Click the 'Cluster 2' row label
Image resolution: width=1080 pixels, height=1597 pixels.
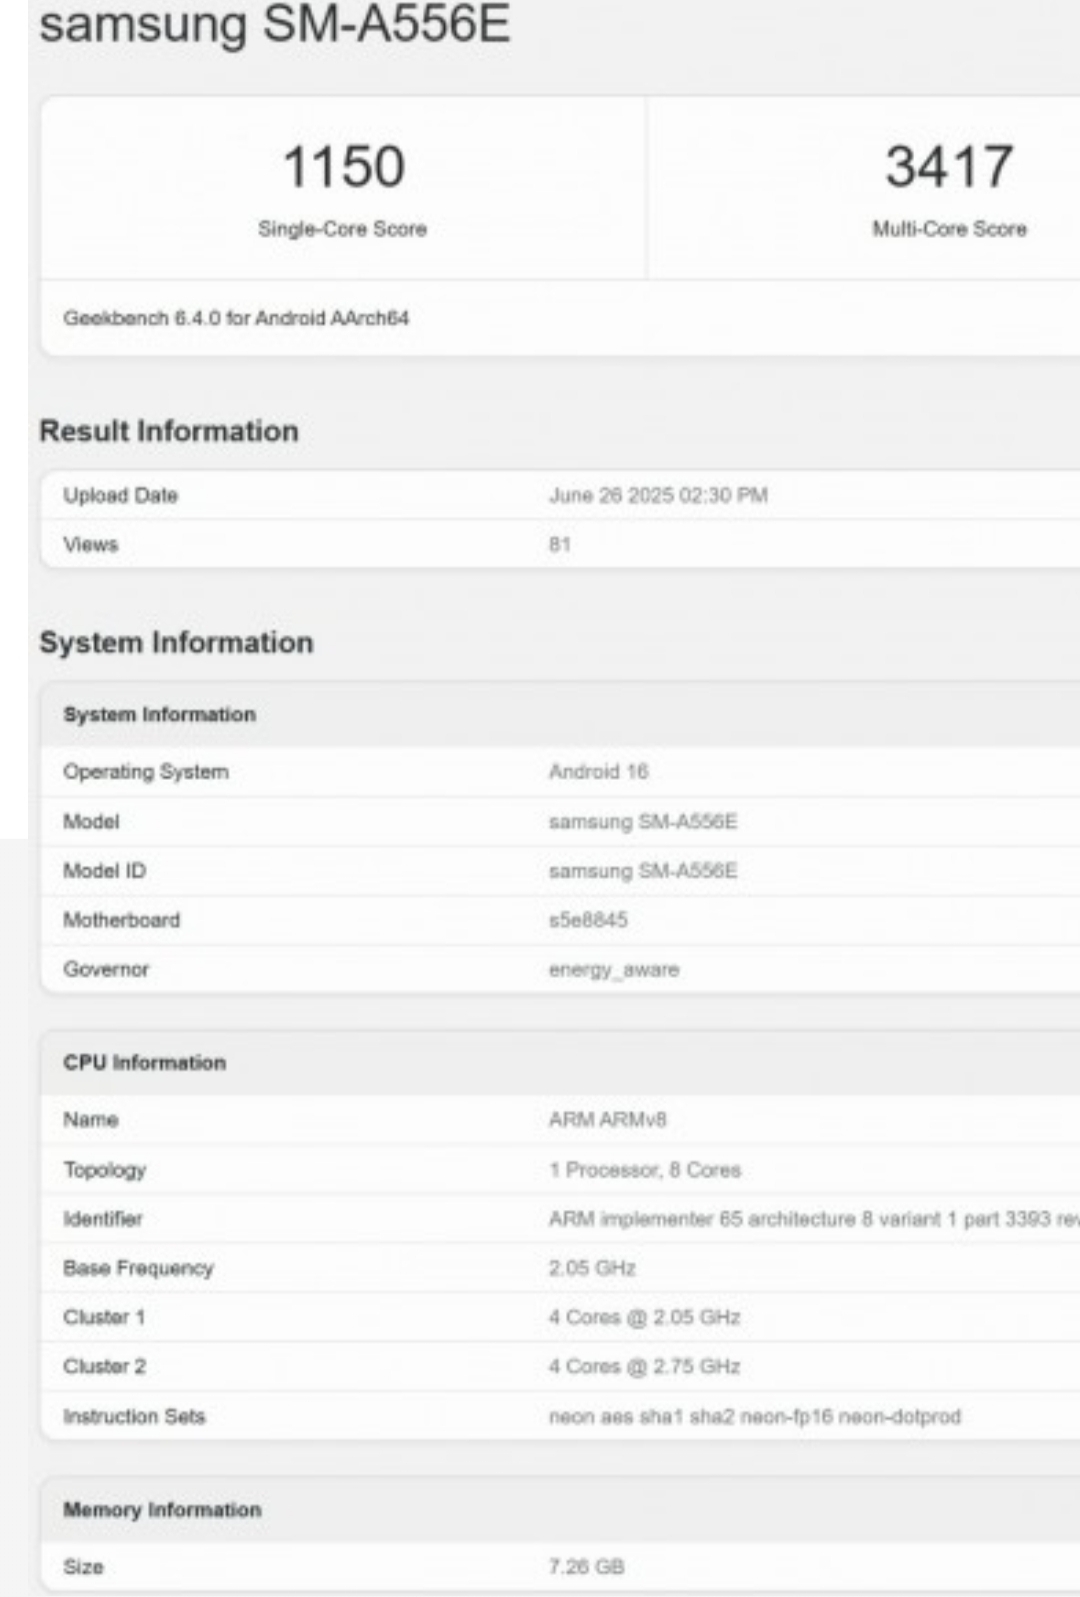tap(104, 1366)
